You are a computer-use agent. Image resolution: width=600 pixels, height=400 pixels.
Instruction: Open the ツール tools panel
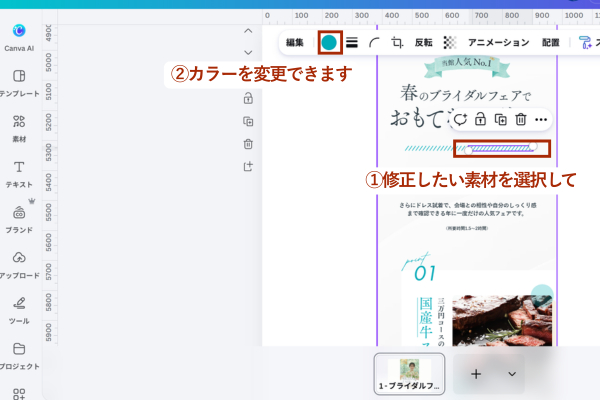[19, 310]
